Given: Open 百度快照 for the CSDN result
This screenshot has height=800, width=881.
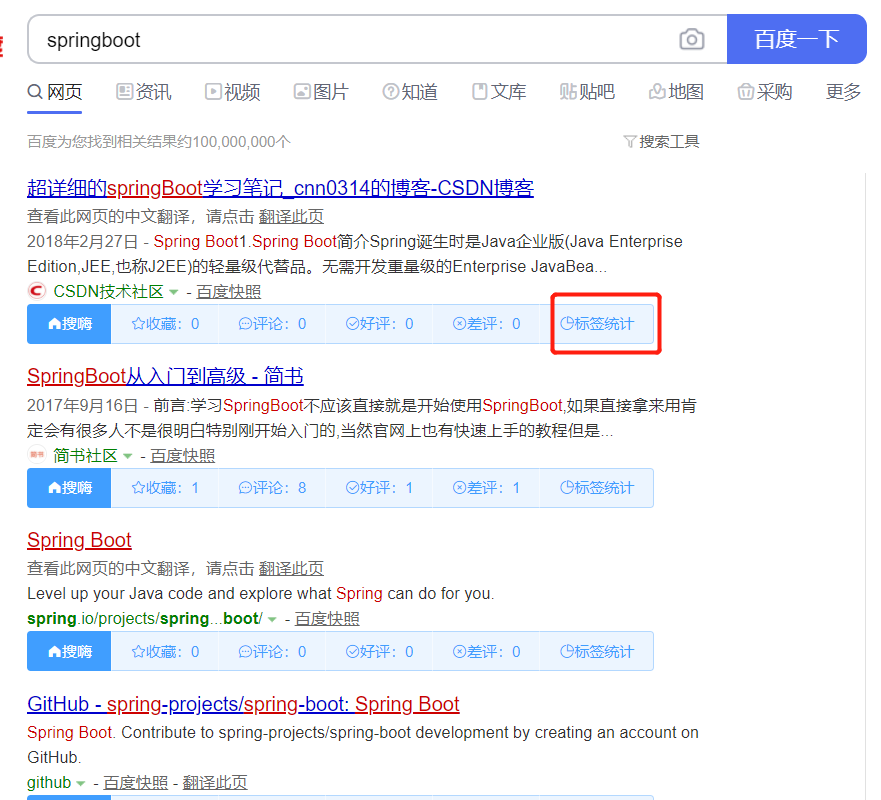Looking at the screenshot, I should (229, 292).
